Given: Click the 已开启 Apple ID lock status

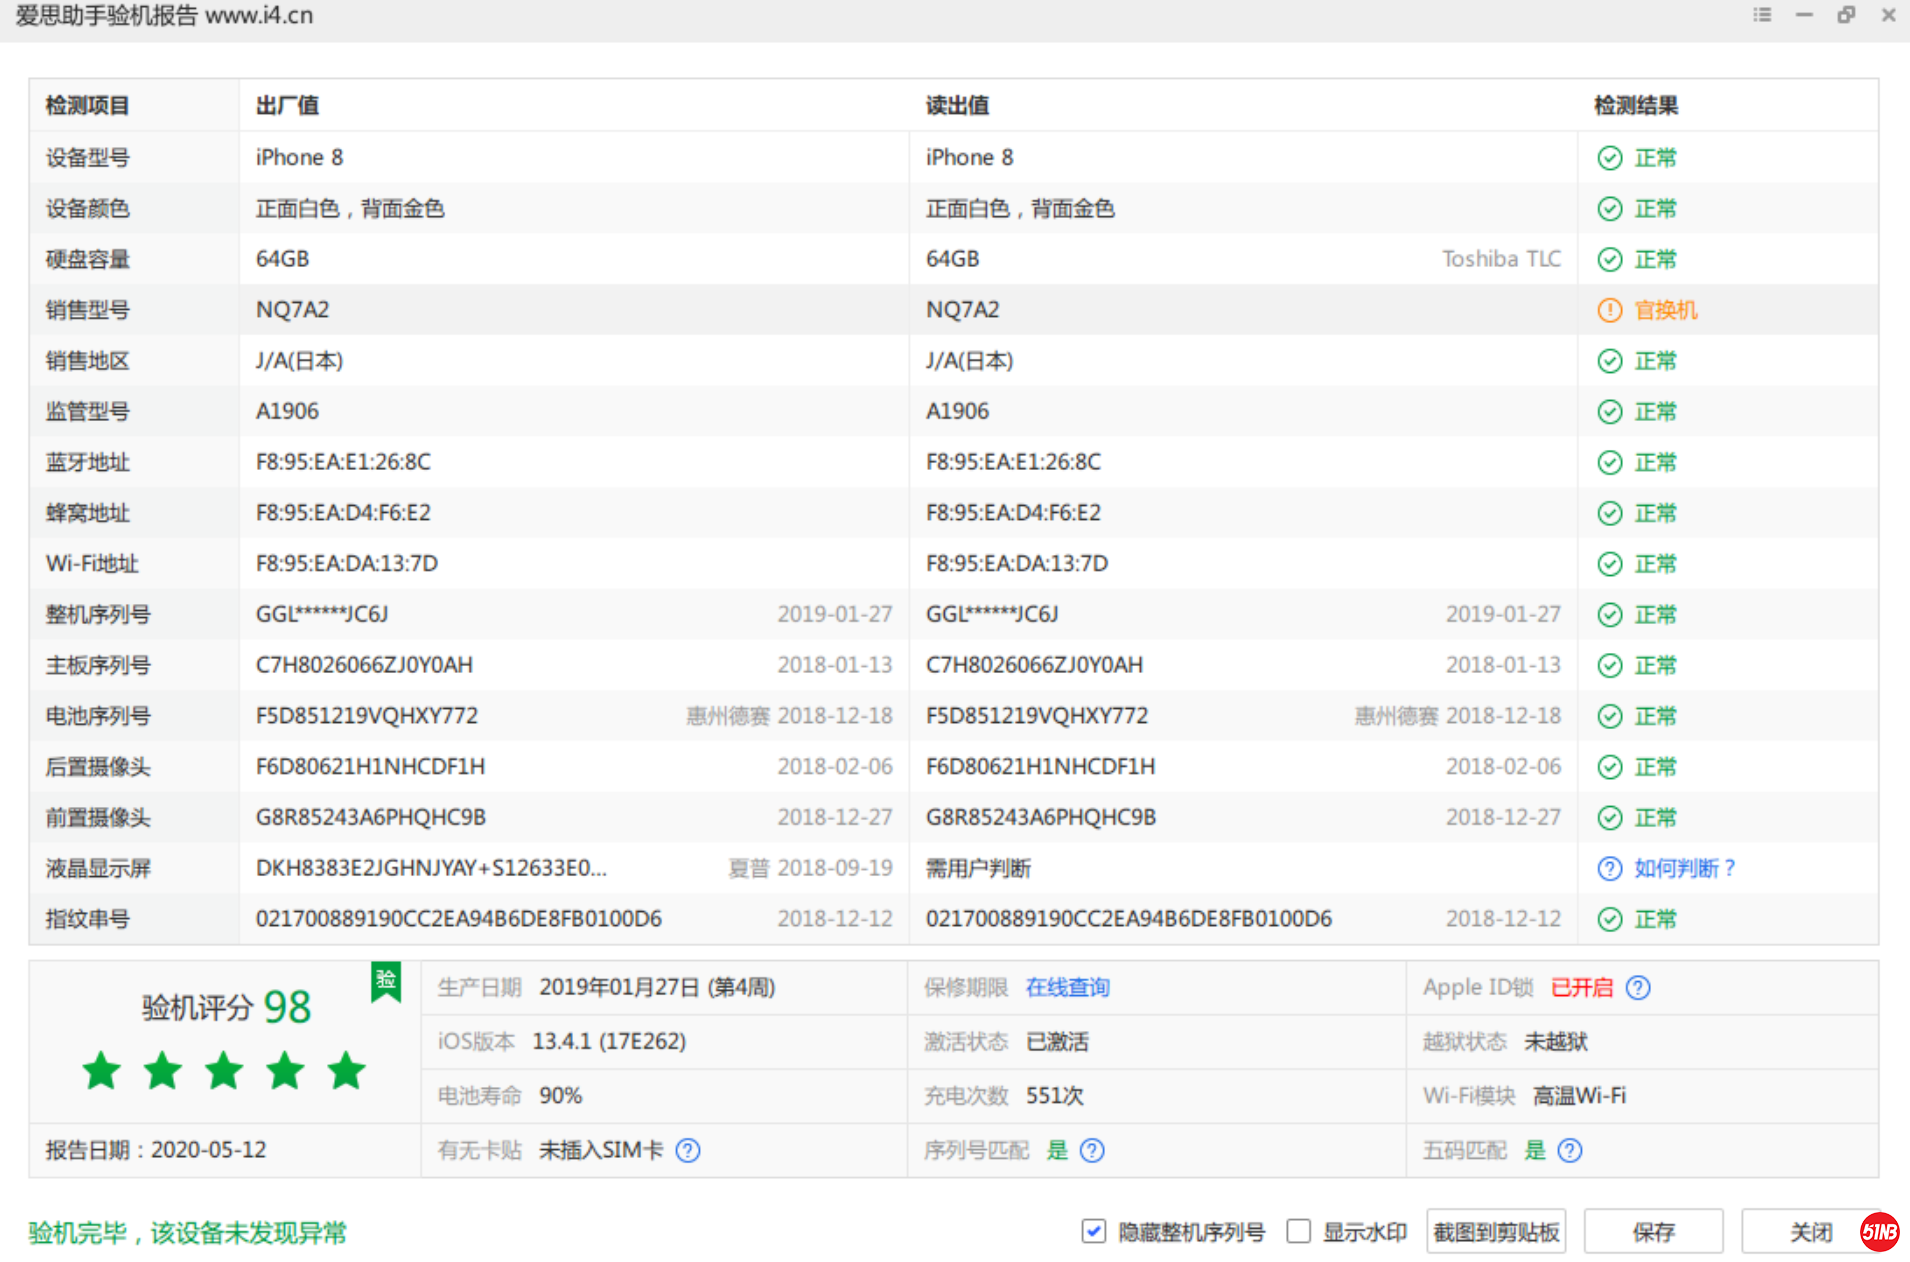Looking at the screenshot, I should (x=1581, y=988).
